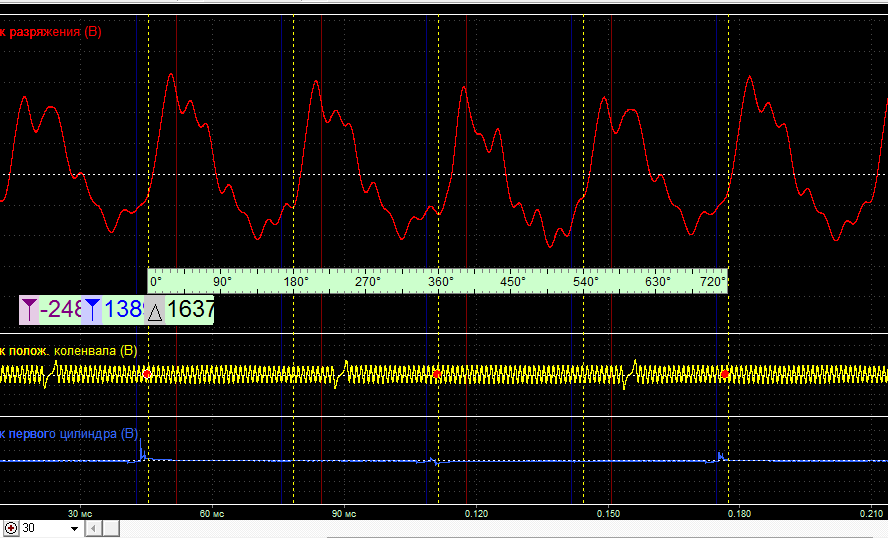888x538 pixels.
Task: Click the empty horizontal scrollbar track
Action: pyautogui.click(x=504, y=528)
